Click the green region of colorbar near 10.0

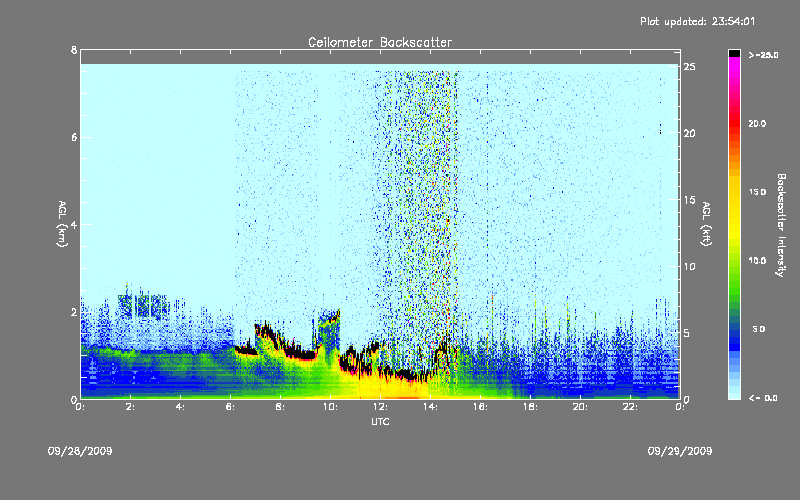[734, 261]
